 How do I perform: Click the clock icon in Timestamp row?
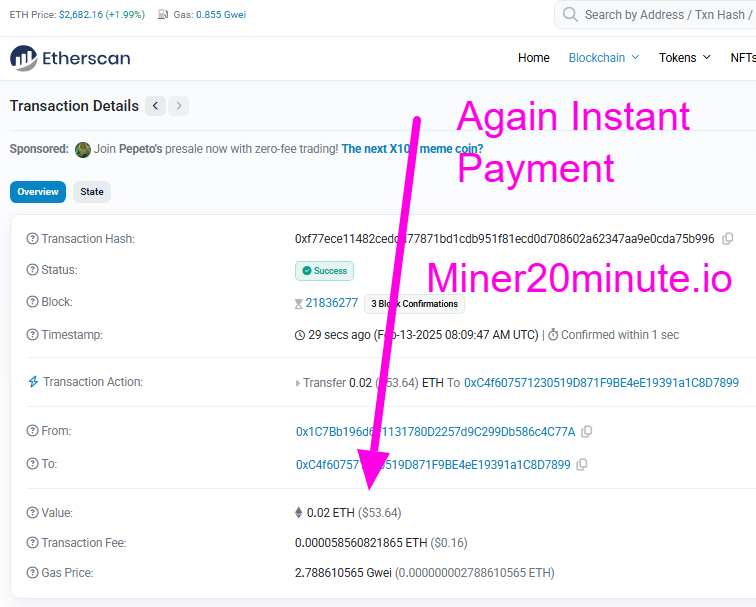300,335
